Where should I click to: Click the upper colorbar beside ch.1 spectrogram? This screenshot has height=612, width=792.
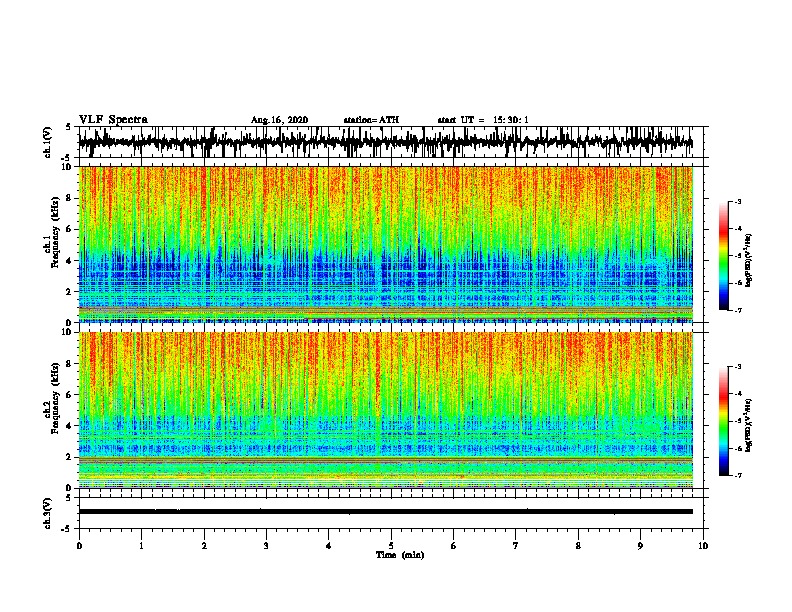coord(724,256)
